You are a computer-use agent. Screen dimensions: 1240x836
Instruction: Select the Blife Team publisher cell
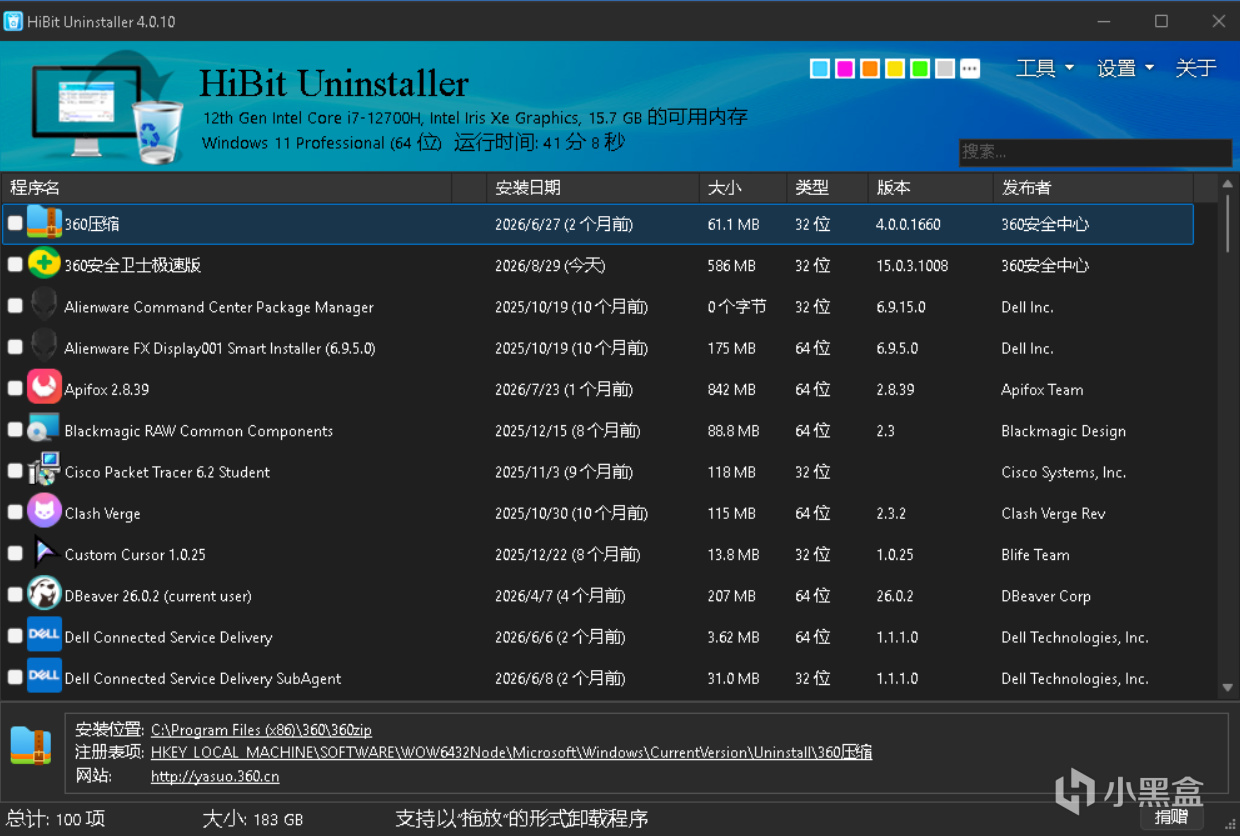pyautogui.click(x=1035, y=554)
